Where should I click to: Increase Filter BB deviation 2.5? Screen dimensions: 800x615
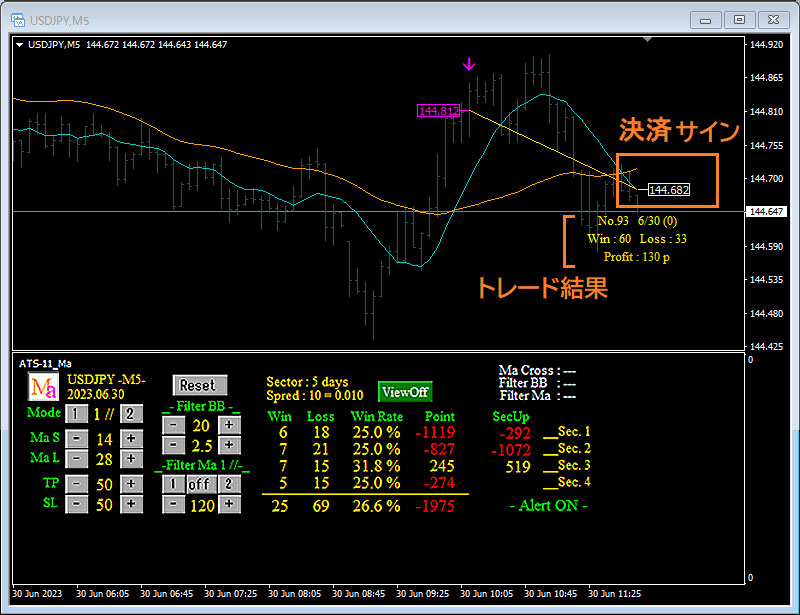[229, 445]
